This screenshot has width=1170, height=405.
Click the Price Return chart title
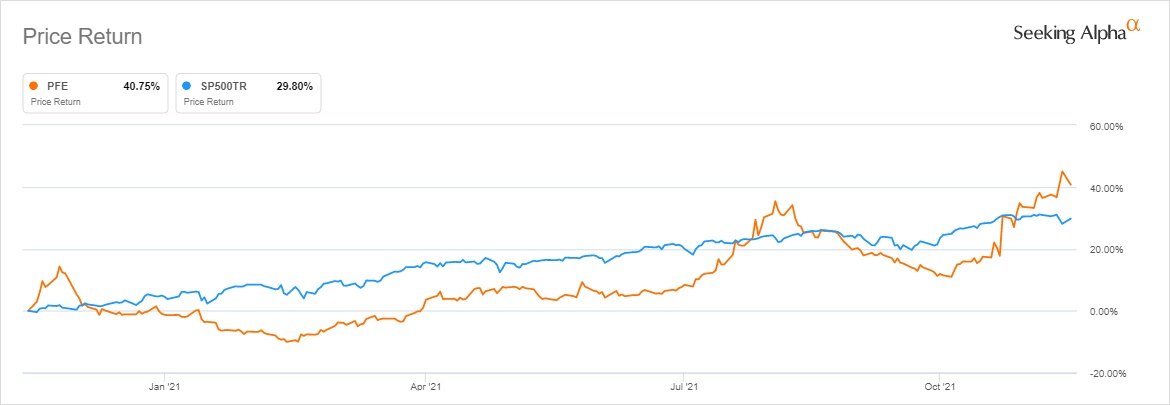tap(82, 37)
